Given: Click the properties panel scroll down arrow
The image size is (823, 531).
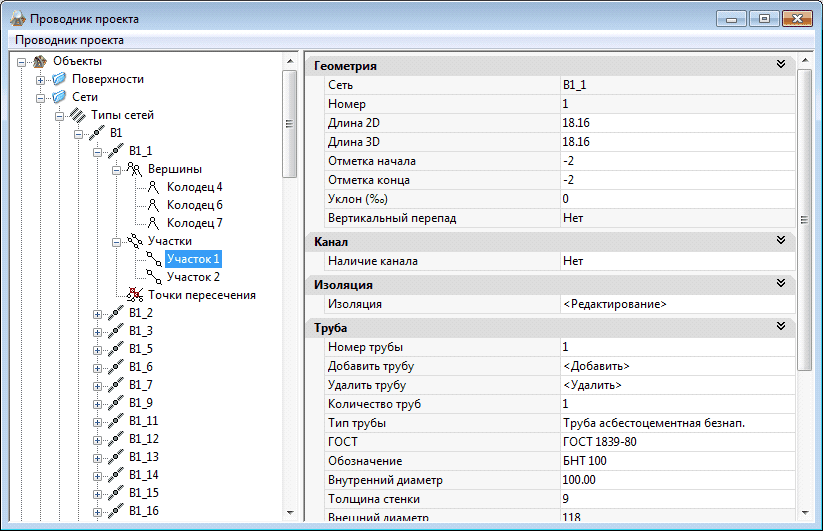Looking at the screenshot, I should point(805,513).
